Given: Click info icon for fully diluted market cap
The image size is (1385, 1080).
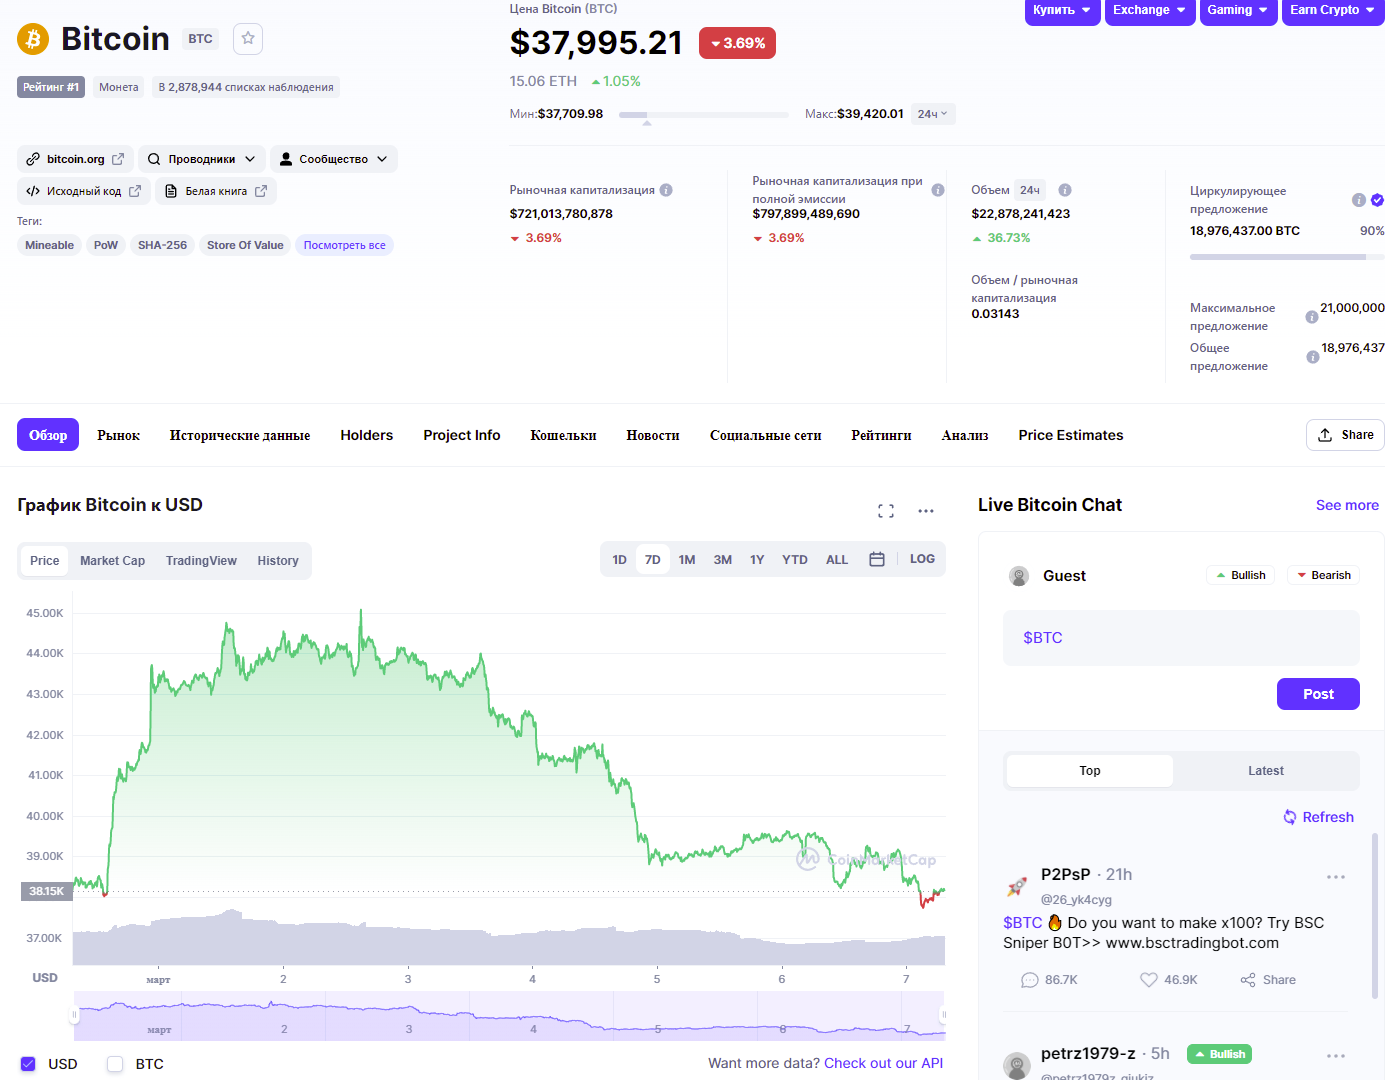Looking at the screenshot, I should tap(938, 190).
